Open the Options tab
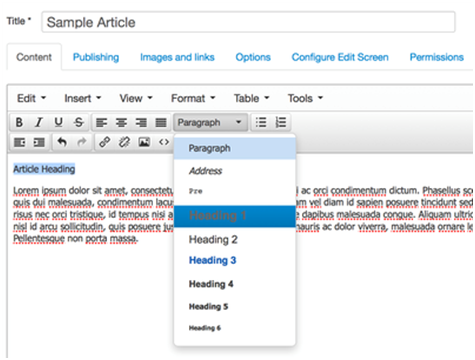This screenshot has width=475, height=360. pos(253,57)
